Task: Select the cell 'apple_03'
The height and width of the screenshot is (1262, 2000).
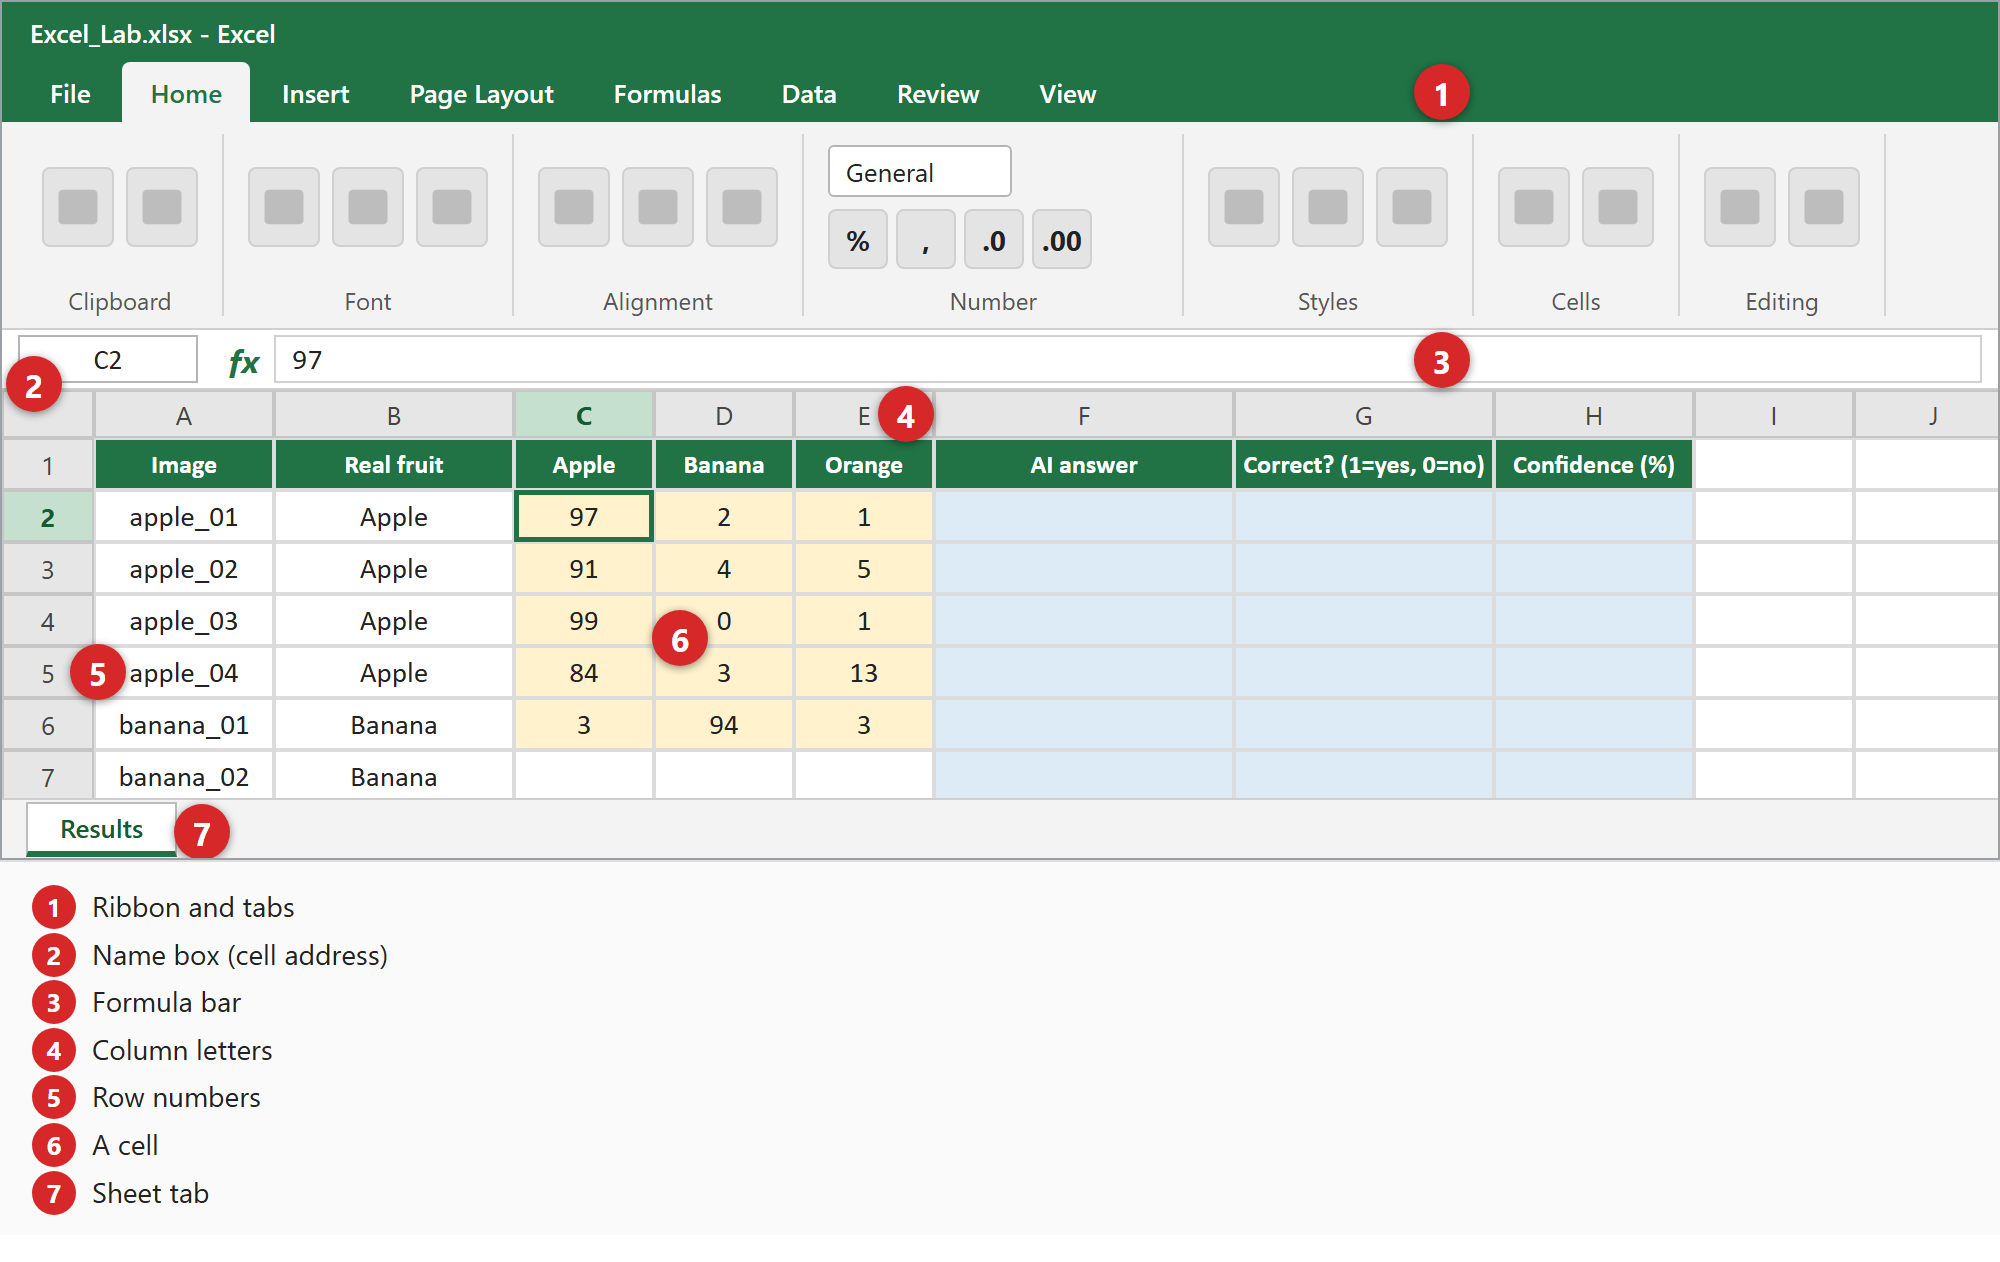Action: coord(184,621)
